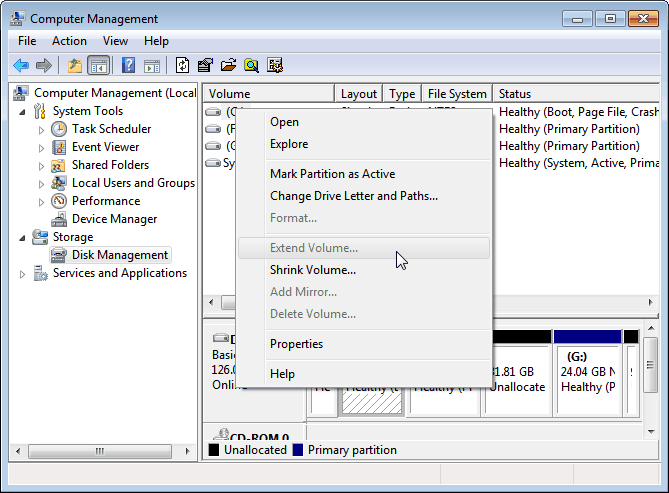This screenshot has width=669, height=493.
Task: Collapse the System Tools tree node
Action: pos(22,112)
